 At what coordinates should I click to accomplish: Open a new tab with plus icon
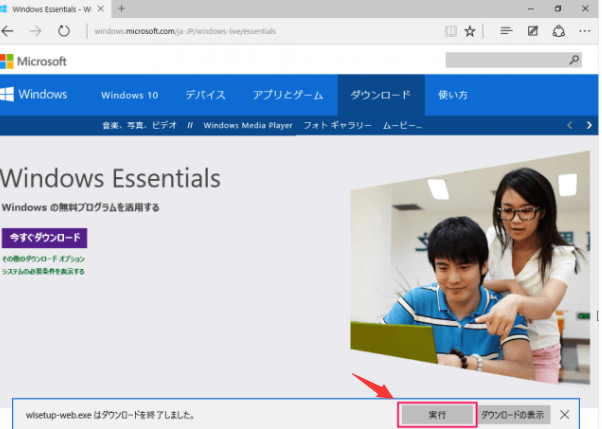pos(121,8)
